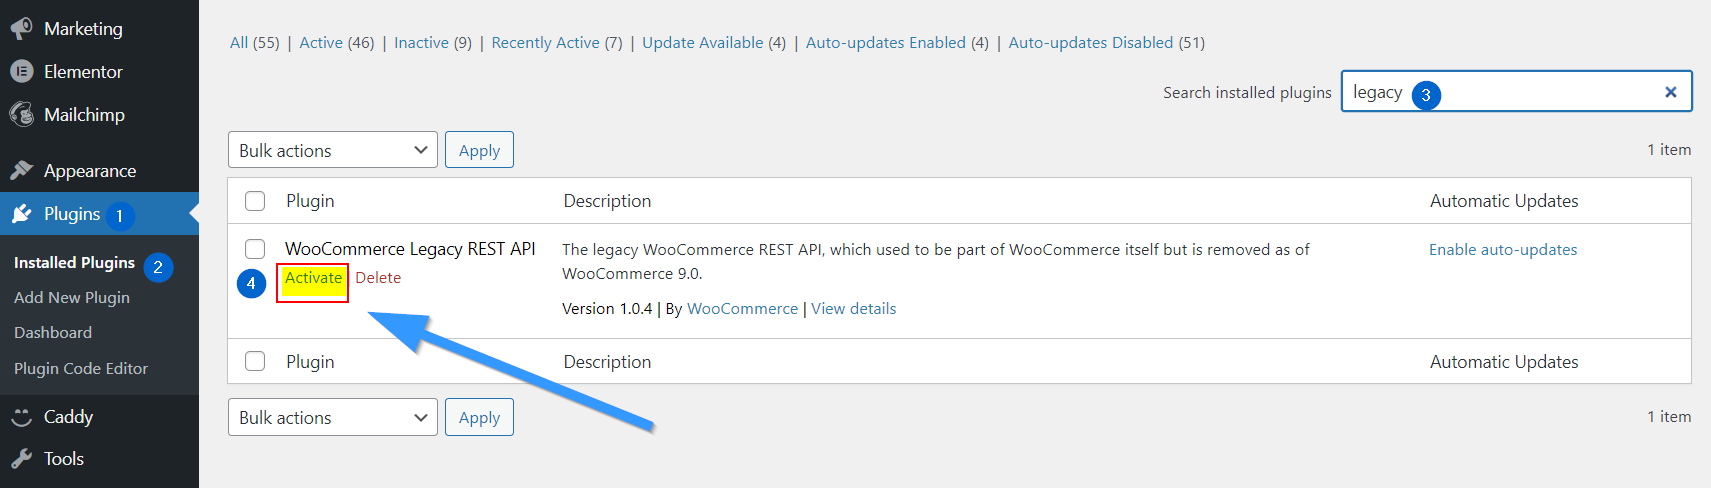Click the Mailchimp monkey icon
Screen dimensions: 1711x488
[x=21, y=115]
